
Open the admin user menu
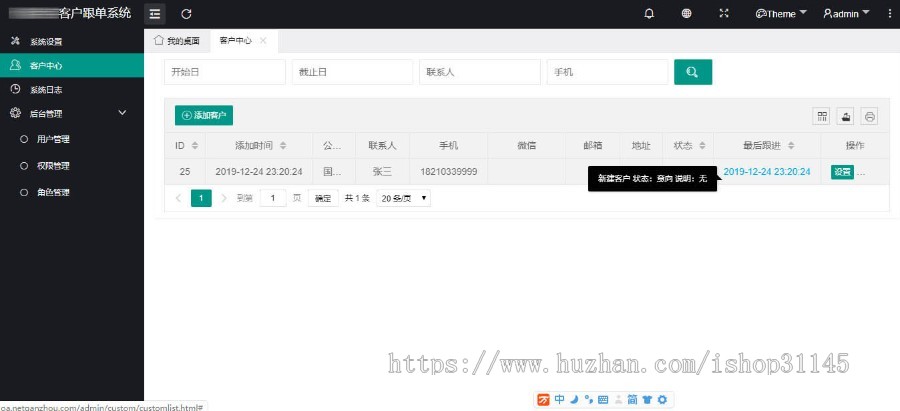(846, 14)
